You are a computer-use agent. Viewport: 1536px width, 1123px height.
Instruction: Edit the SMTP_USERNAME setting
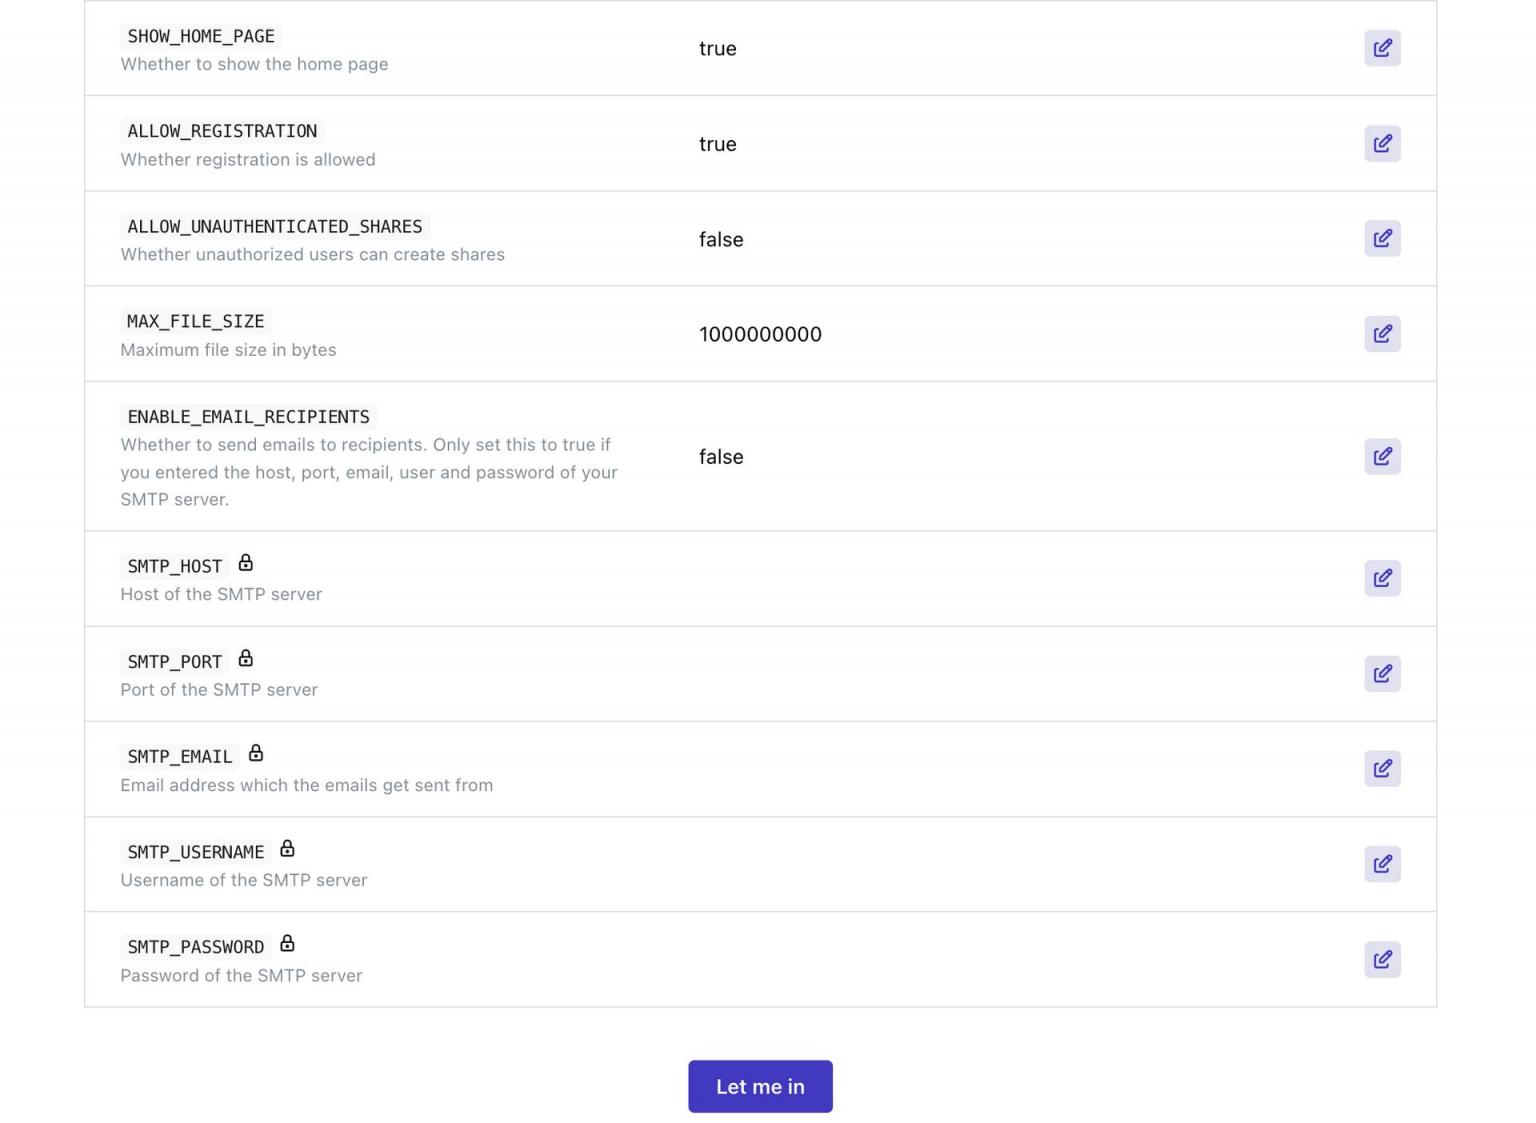click(x=1382, y=864)
